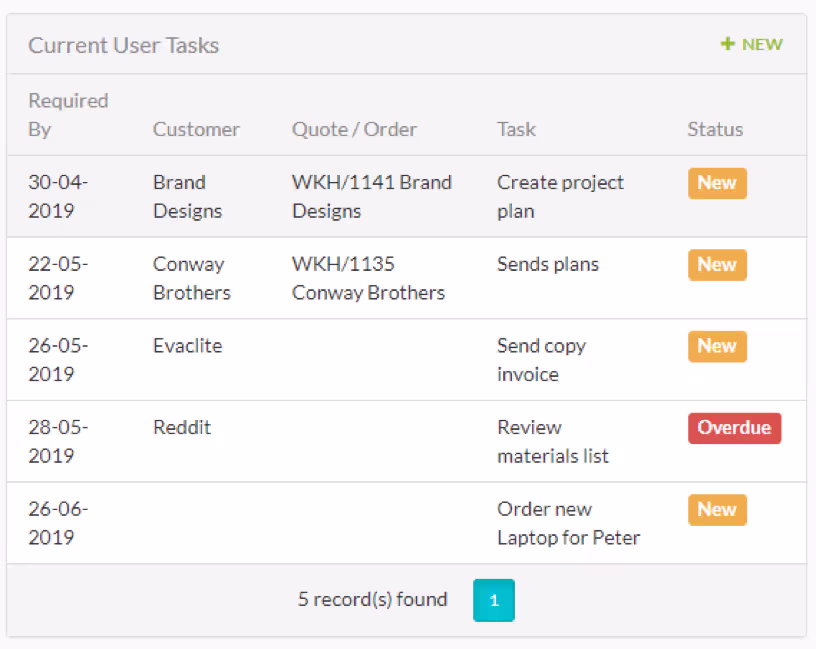Click the New badge for Create project plan
The width and height of the screenshot is (816, 649).
[x=717, y=183]
